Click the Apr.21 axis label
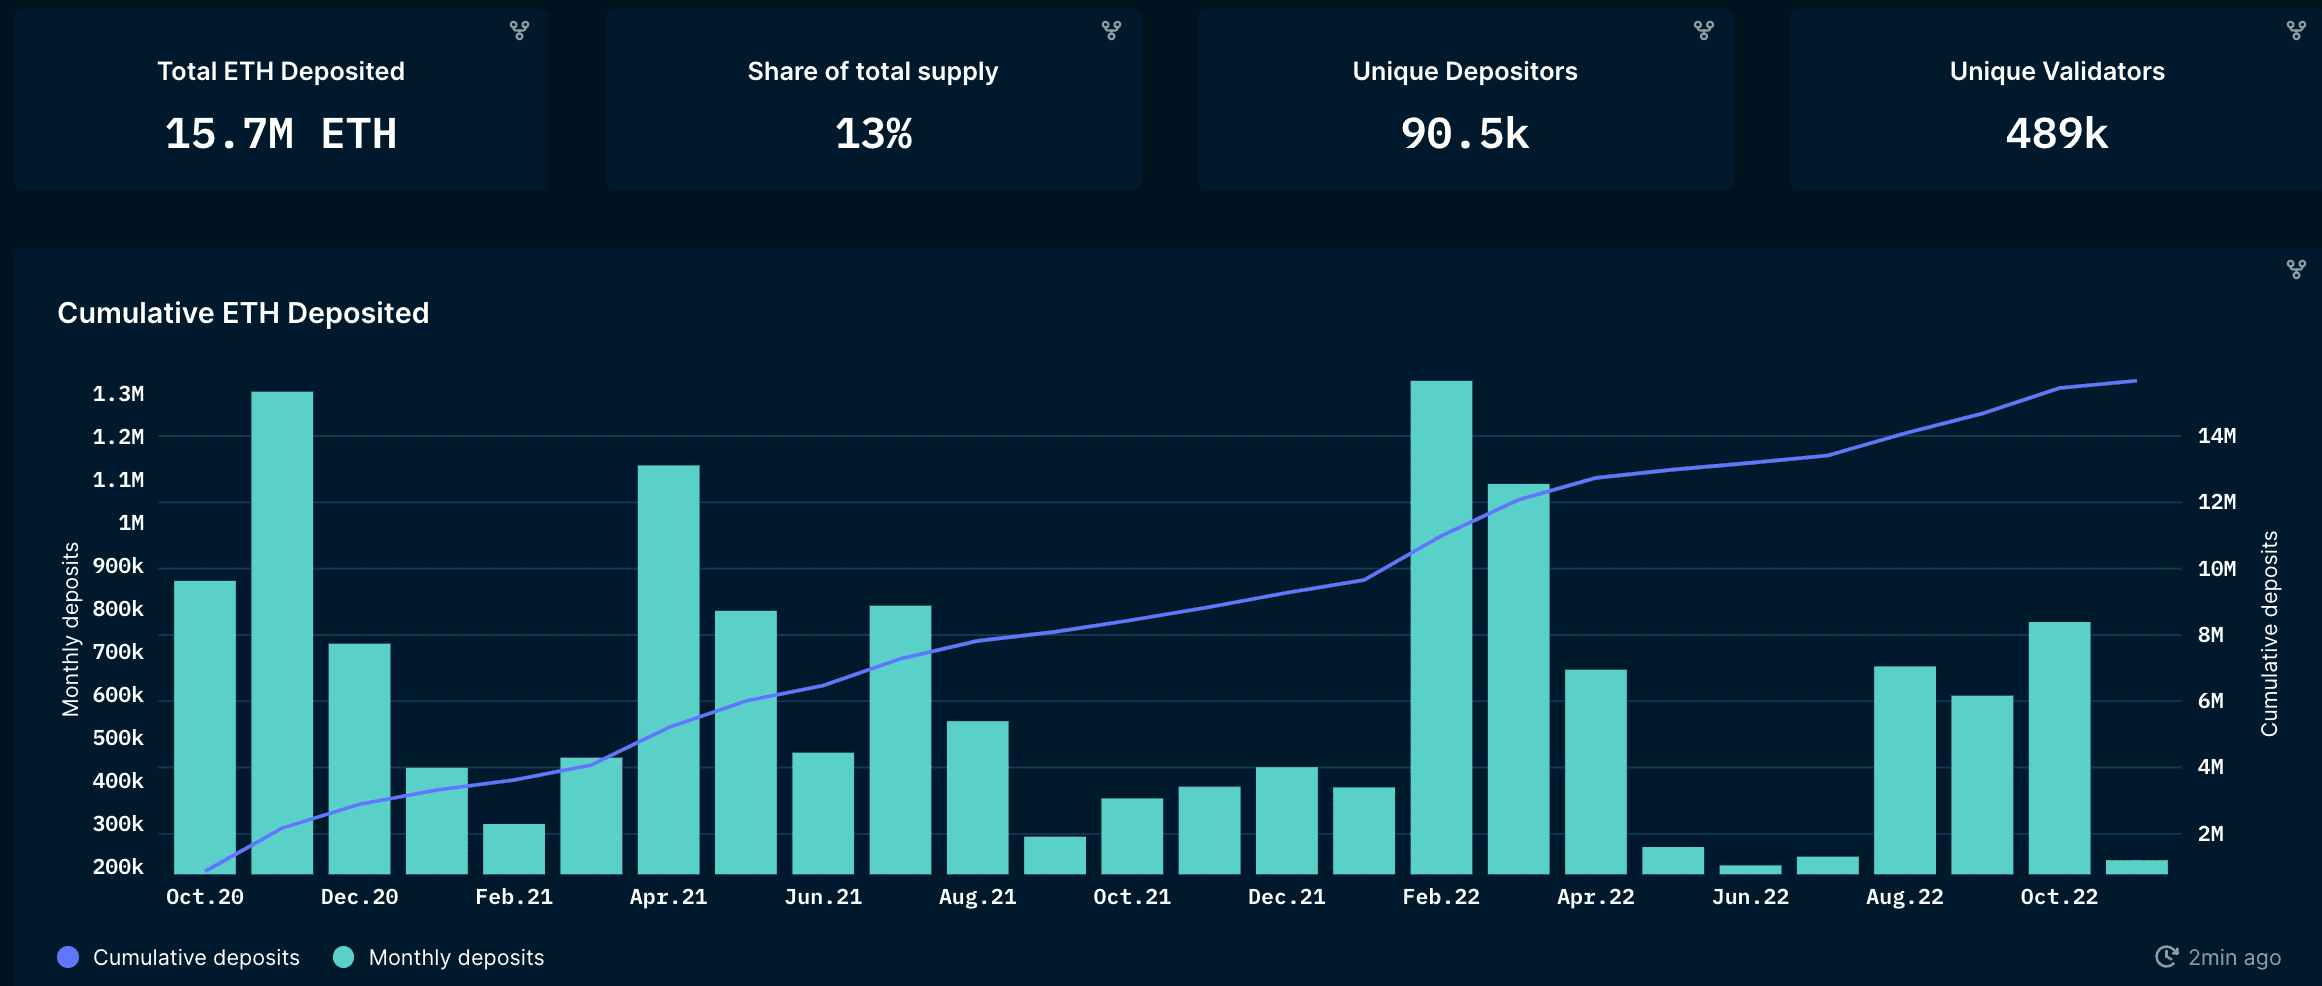 tap(668, 896)
